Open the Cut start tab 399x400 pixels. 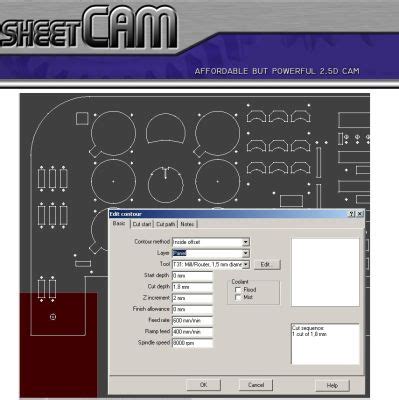pos(142,224)
